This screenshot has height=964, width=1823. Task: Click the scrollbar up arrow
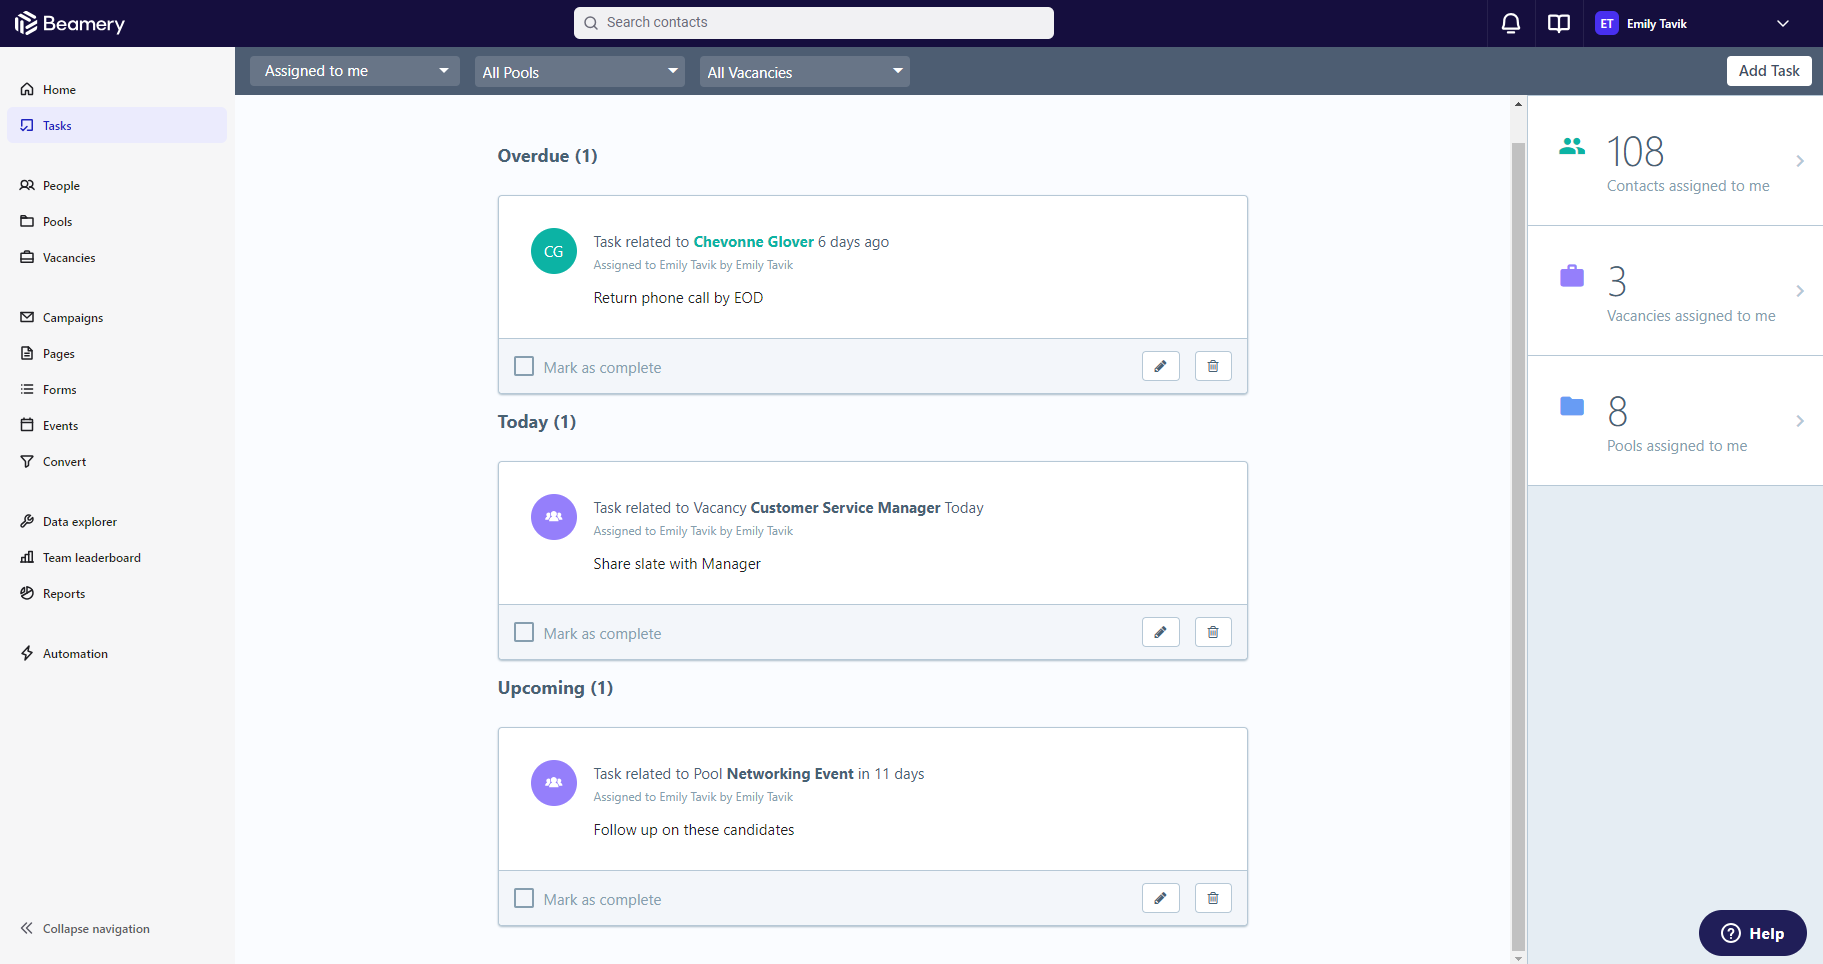1518,103
